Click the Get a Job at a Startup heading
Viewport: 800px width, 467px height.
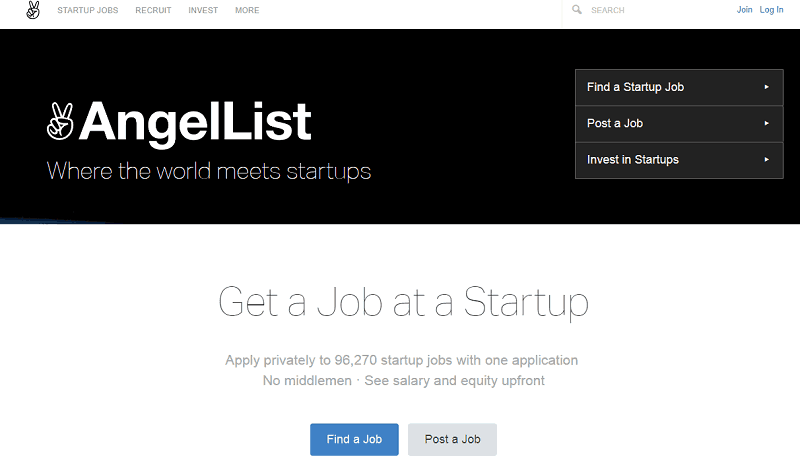[x=403, y=303]
